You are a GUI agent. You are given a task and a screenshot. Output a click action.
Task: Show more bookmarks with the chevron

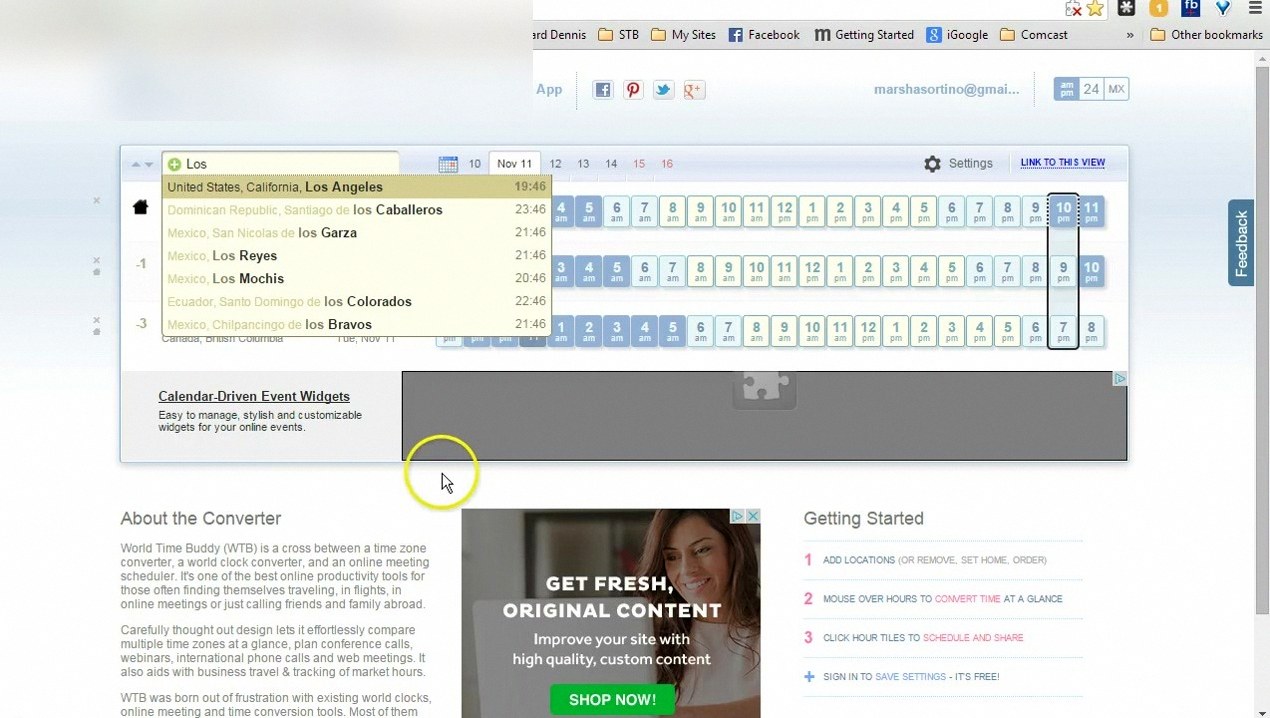pyautogui.click(x=1130, y=35)
